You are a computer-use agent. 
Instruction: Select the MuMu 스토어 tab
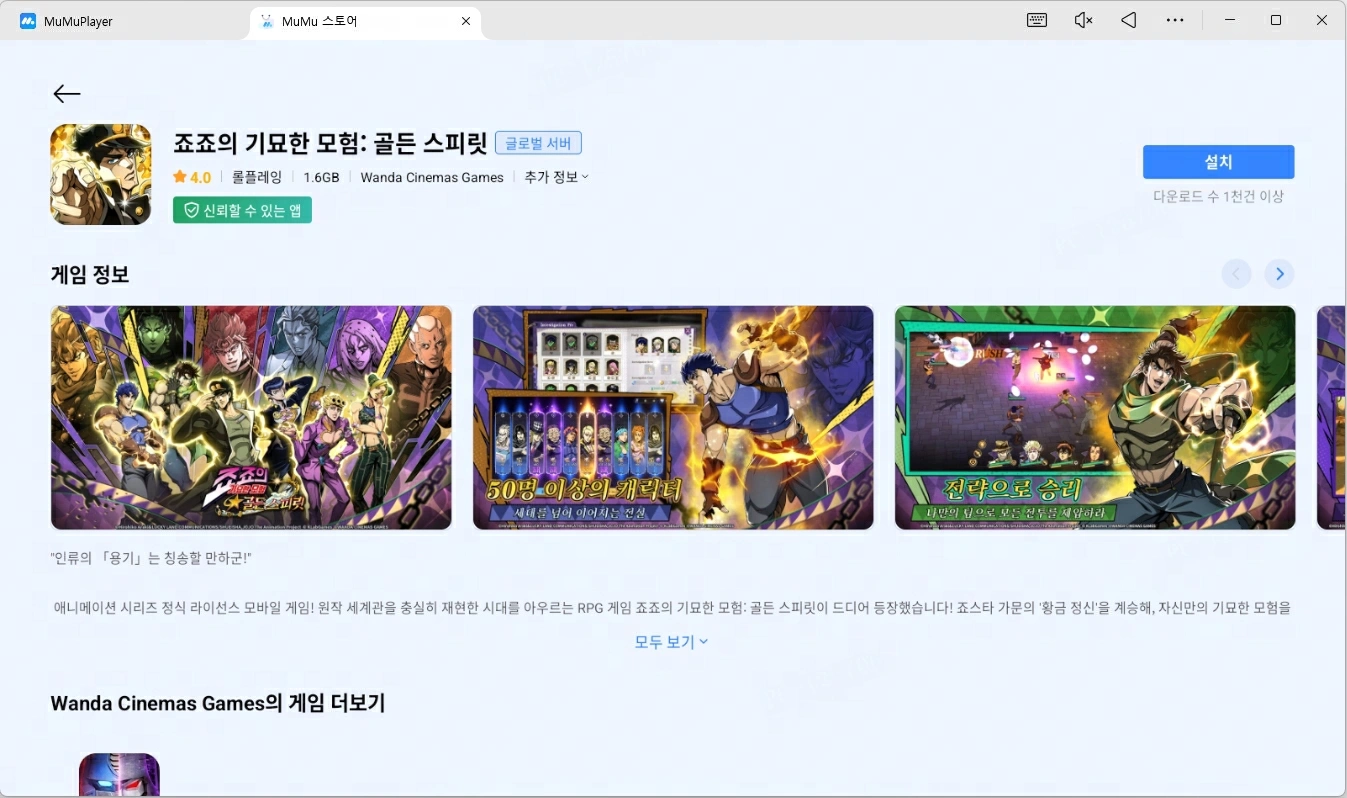365,21
